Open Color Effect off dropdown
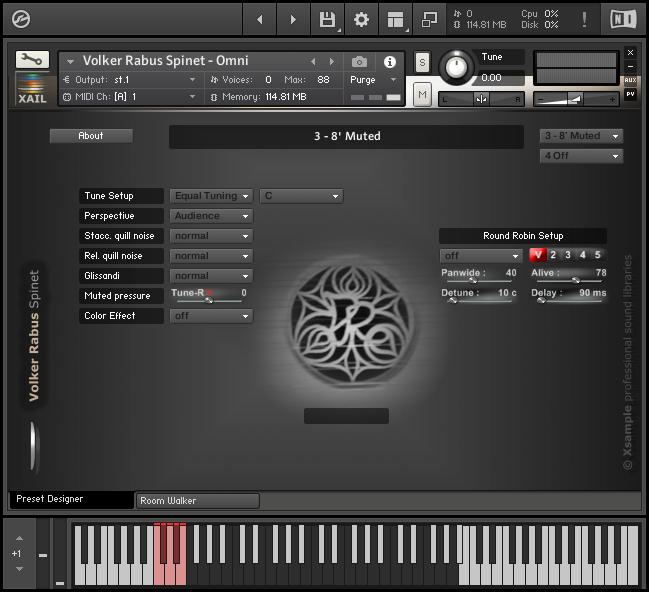The width and height of the screenshot is (649, 592). click(211, 316)
